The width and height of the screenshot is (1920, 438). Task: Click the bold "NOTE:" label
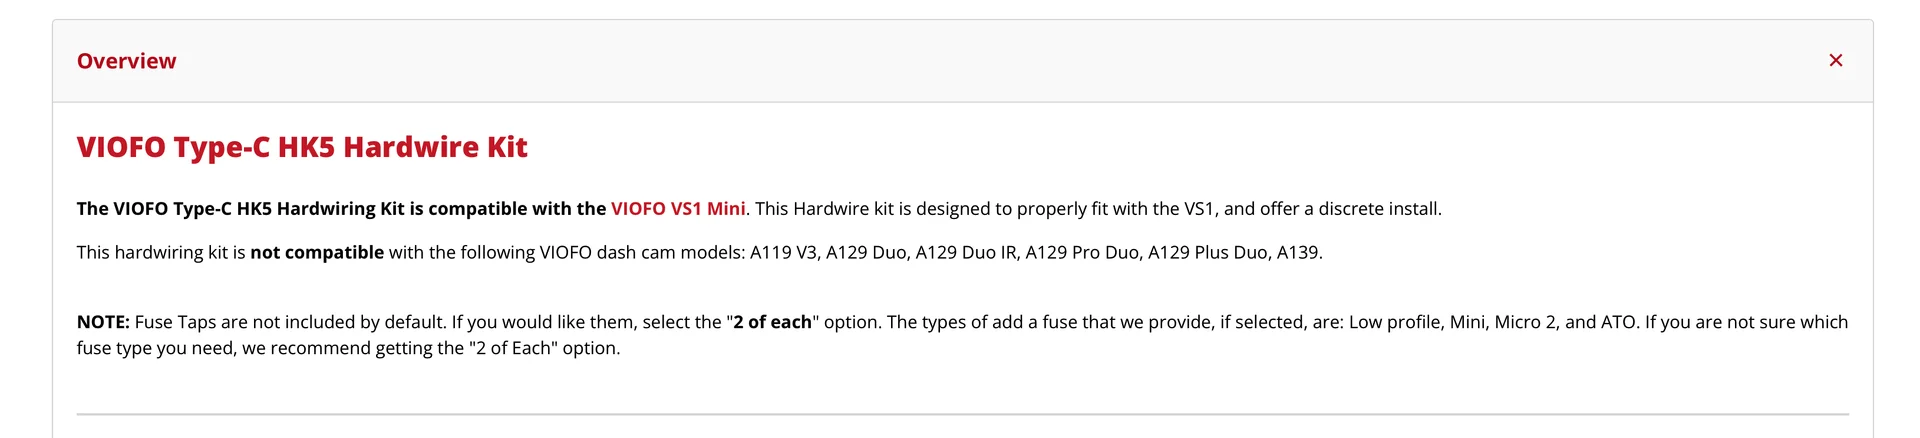point(103,322)
